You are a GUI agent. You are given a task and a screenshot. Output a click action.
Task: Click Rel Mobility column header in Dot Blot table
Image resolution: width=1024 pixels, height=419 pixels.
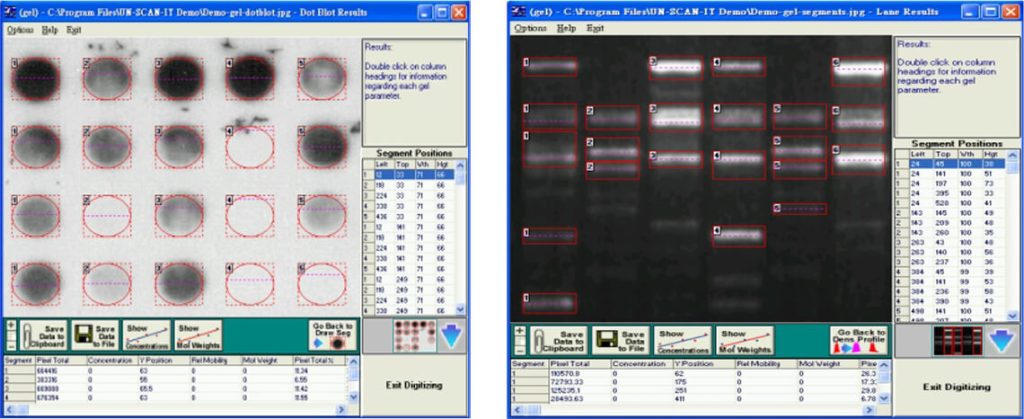(216, 360)
